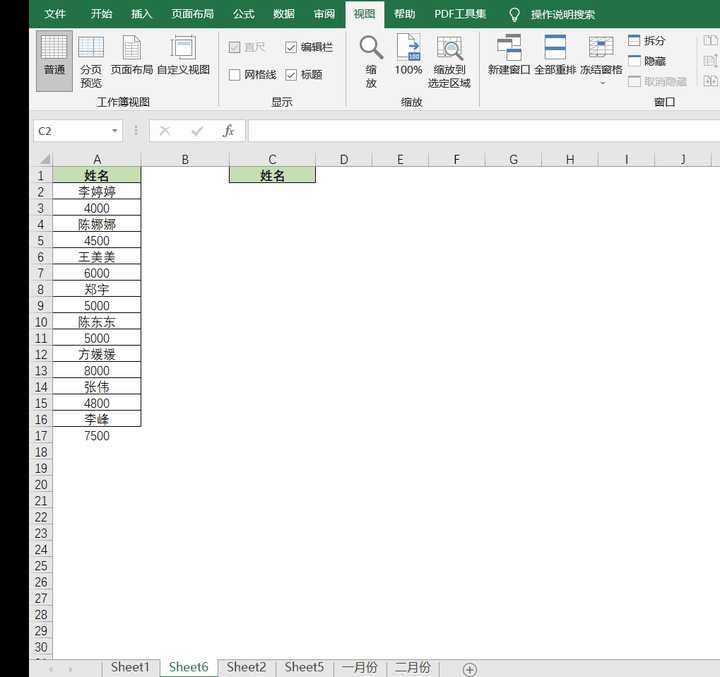This screenshot has height=677, width=720.
Task: Switch to the 二月份 sheet tab
Action: (413, 667)
